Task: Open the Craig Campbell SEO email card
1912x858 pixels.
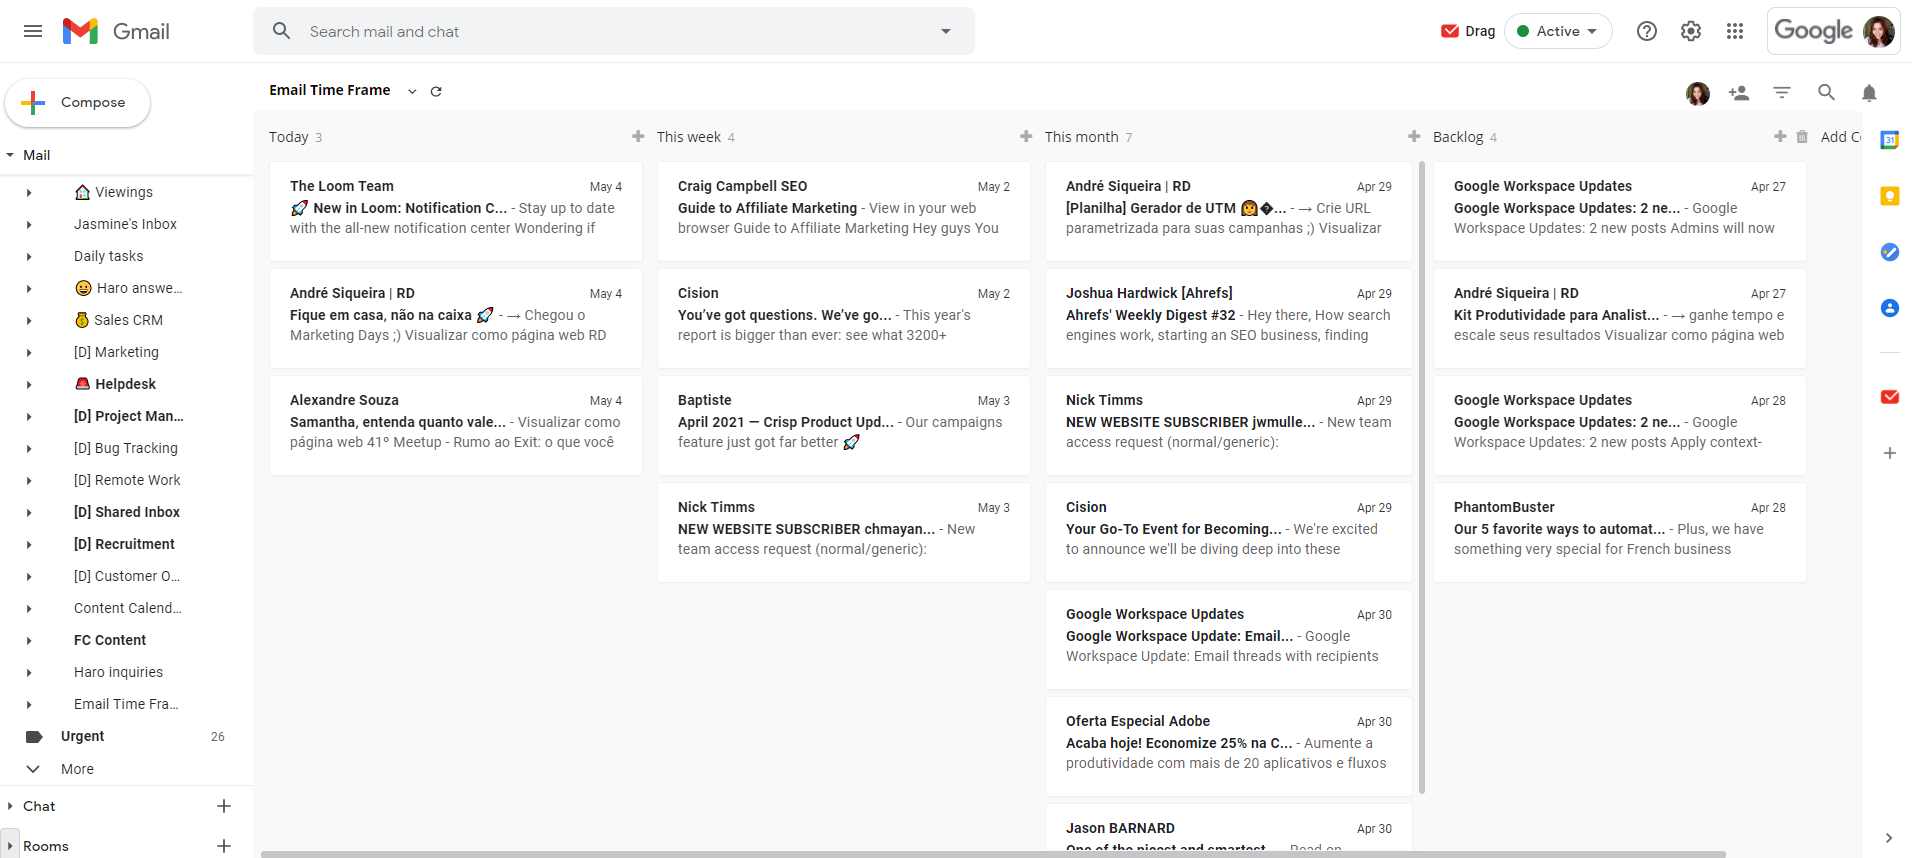Action: click(x=844, y=212)
